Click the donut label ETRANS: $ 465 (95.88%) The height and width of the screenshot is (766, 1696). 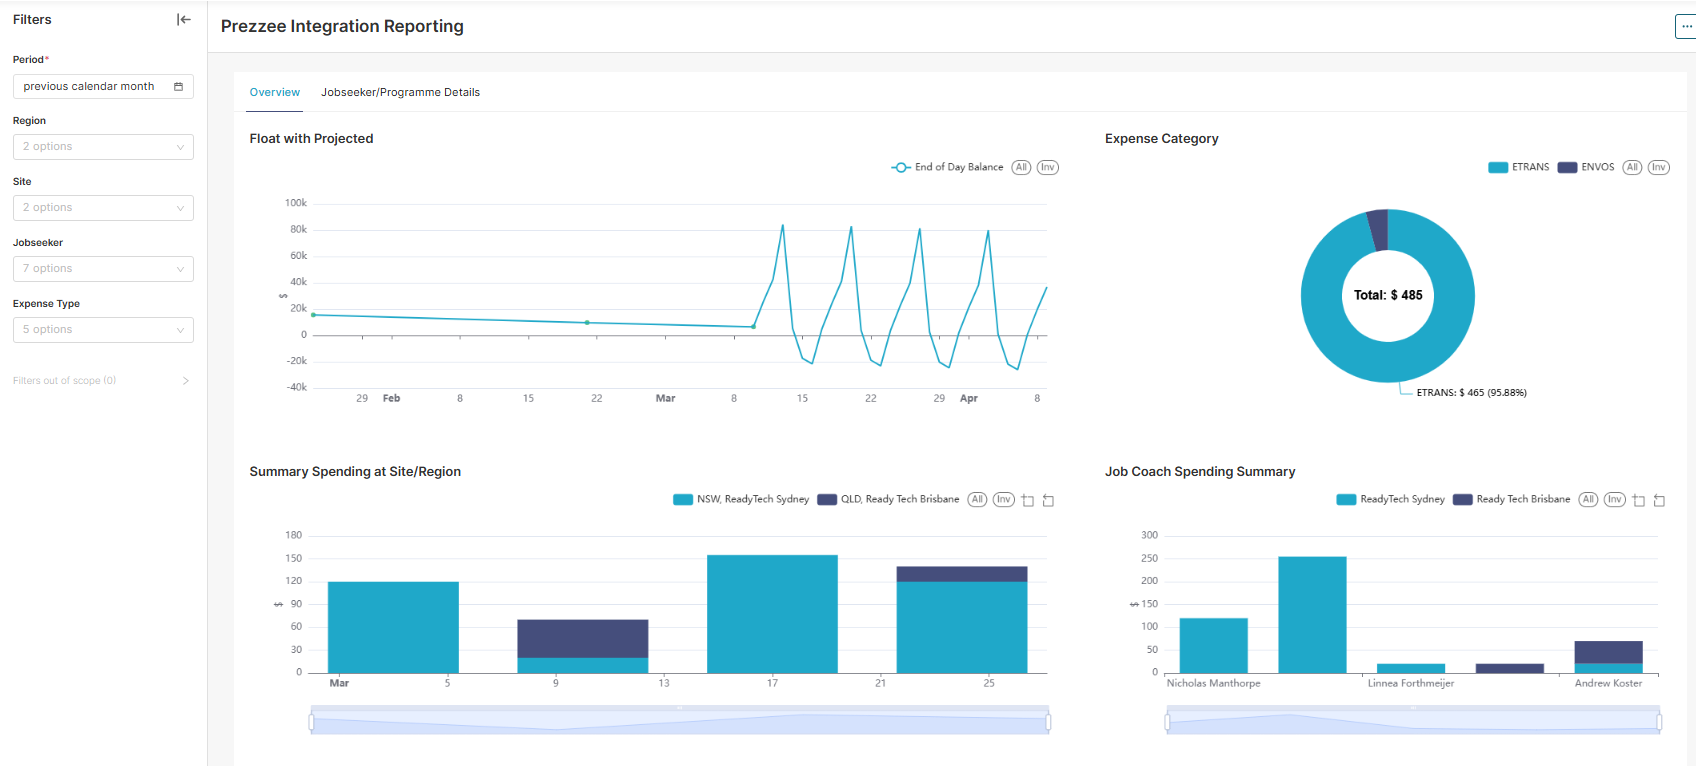click(1471, 393)
